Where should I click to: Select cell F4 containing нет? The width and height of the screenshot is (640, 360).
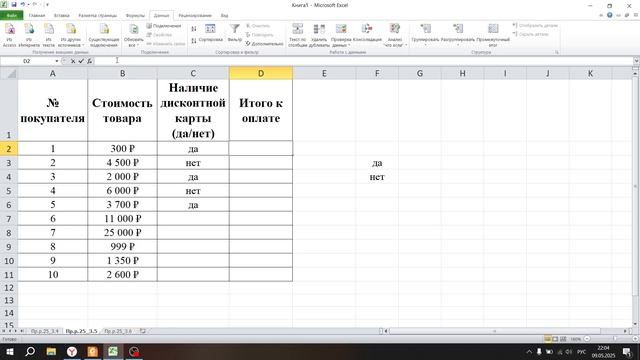[x=377, y=177]
